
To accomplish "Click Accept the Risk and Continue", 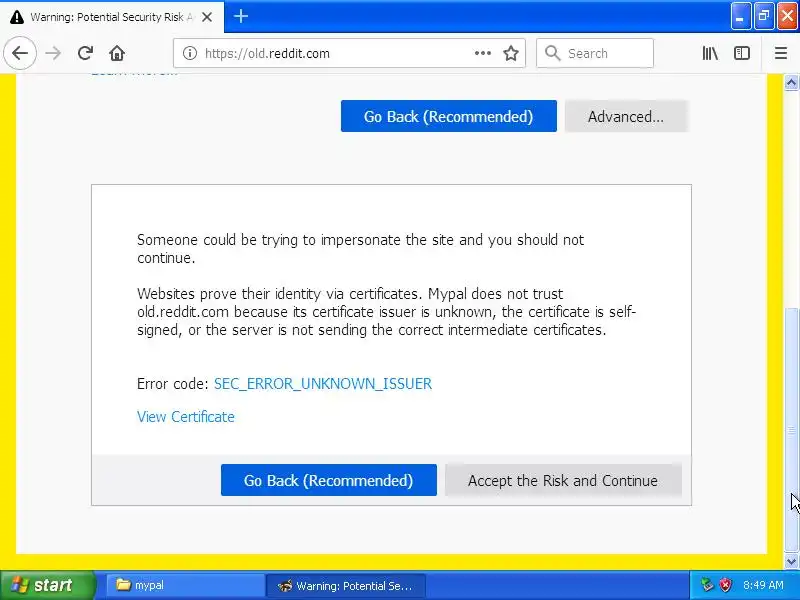I will coord(563,480).
